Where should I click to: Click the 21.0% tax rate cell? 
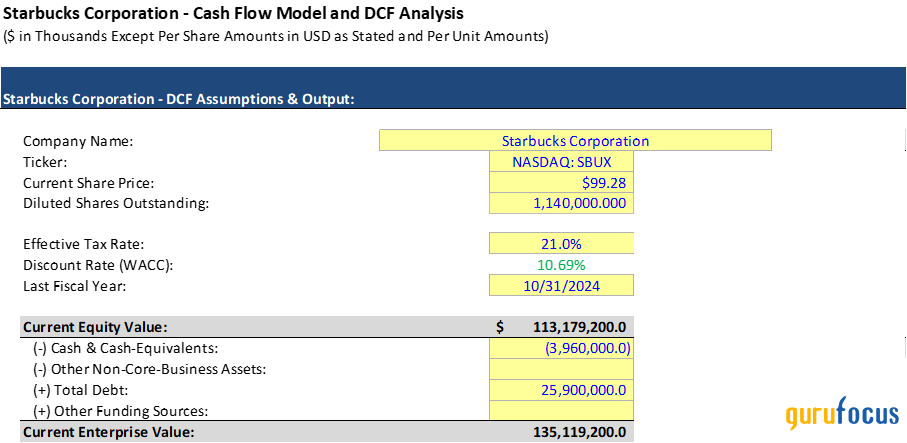(x=561, y=244)
